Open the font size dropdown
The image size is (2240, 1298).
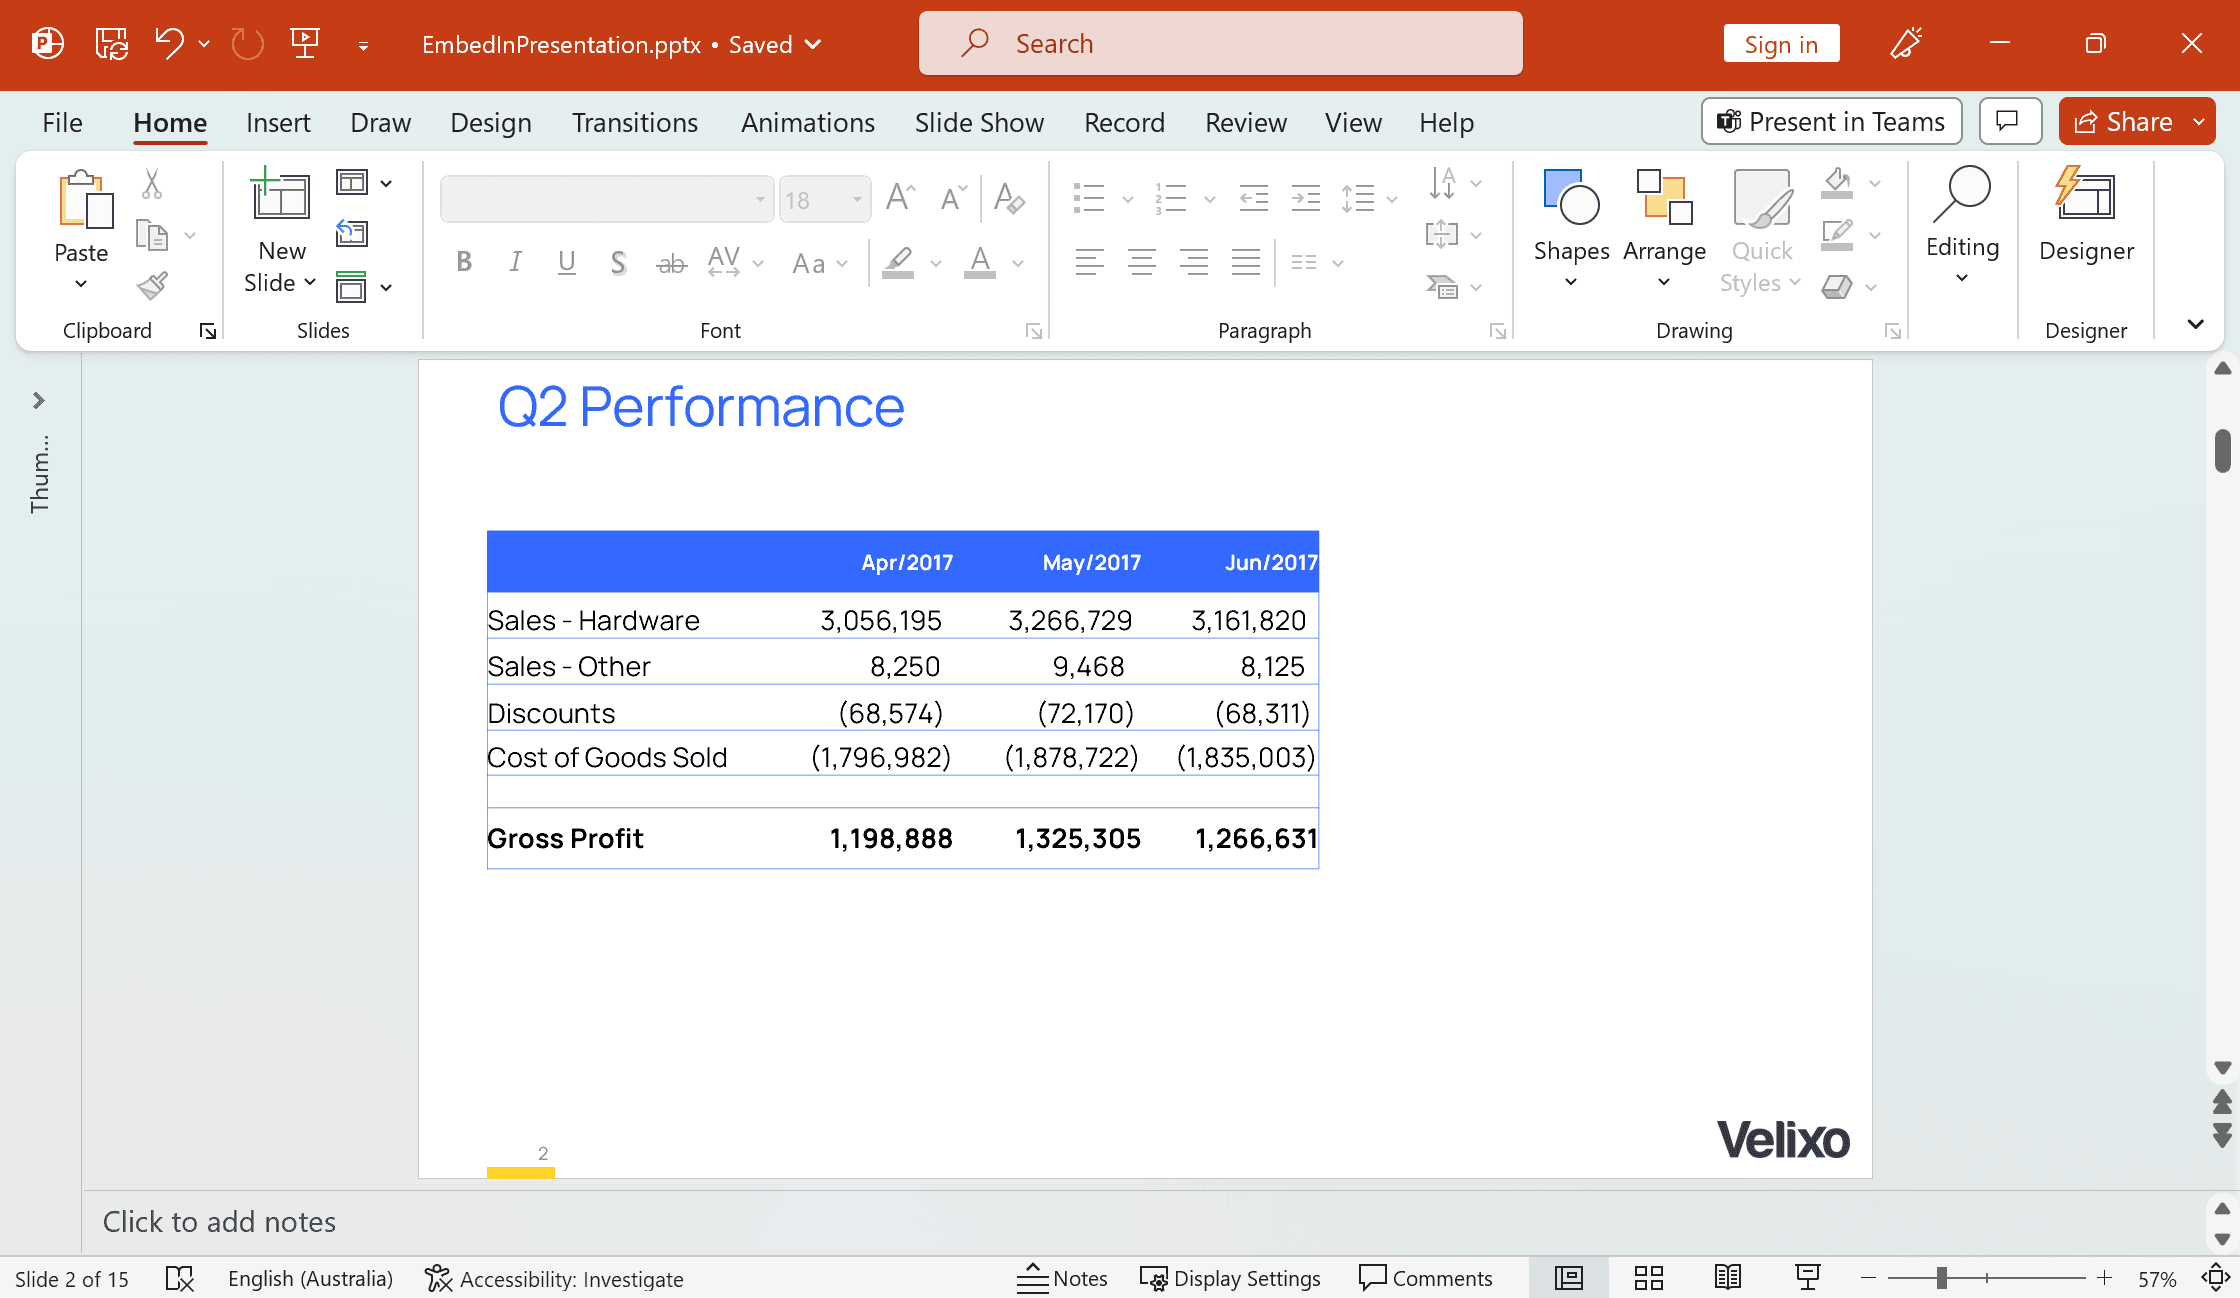(x=857, y=199)
